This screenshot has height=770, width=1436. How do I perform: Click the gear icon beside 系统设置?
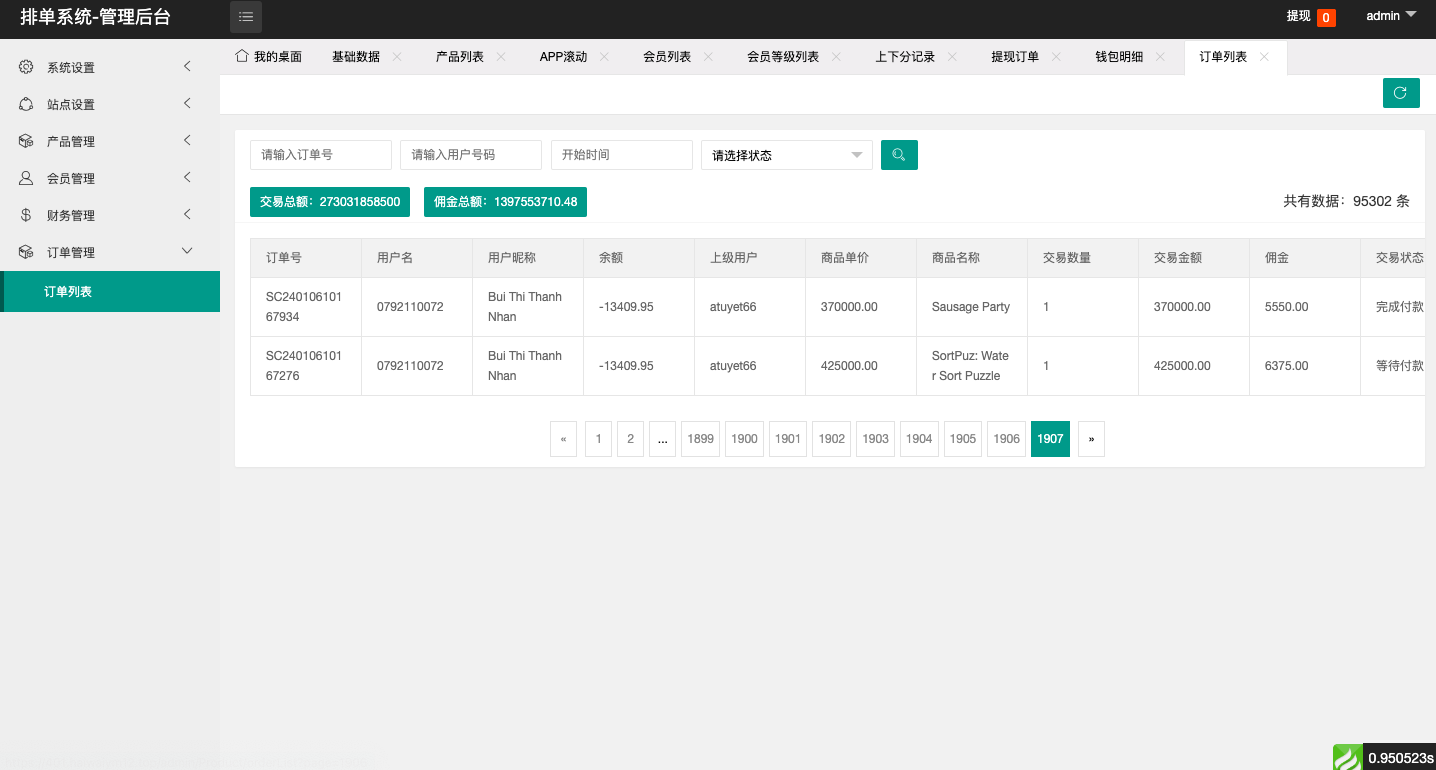click(x=26, y=67)
